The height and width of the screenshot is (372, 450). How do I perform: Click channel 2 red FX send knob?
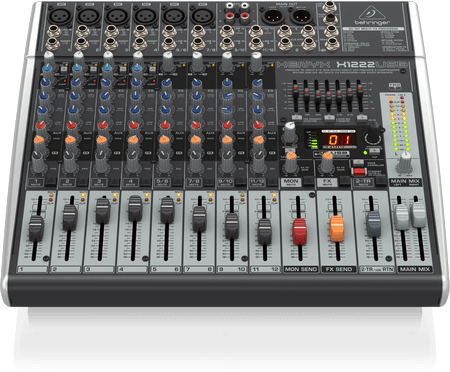[x=71, y=125]
